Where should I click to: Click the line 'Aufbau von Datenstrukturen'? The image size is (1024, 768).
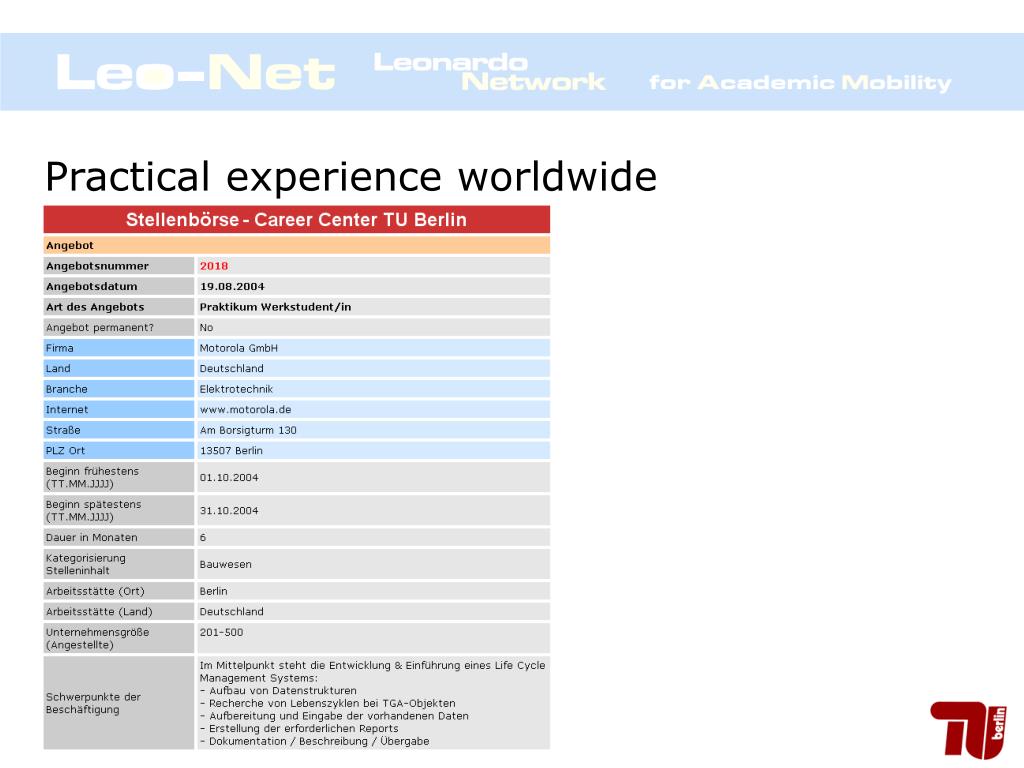282,691
